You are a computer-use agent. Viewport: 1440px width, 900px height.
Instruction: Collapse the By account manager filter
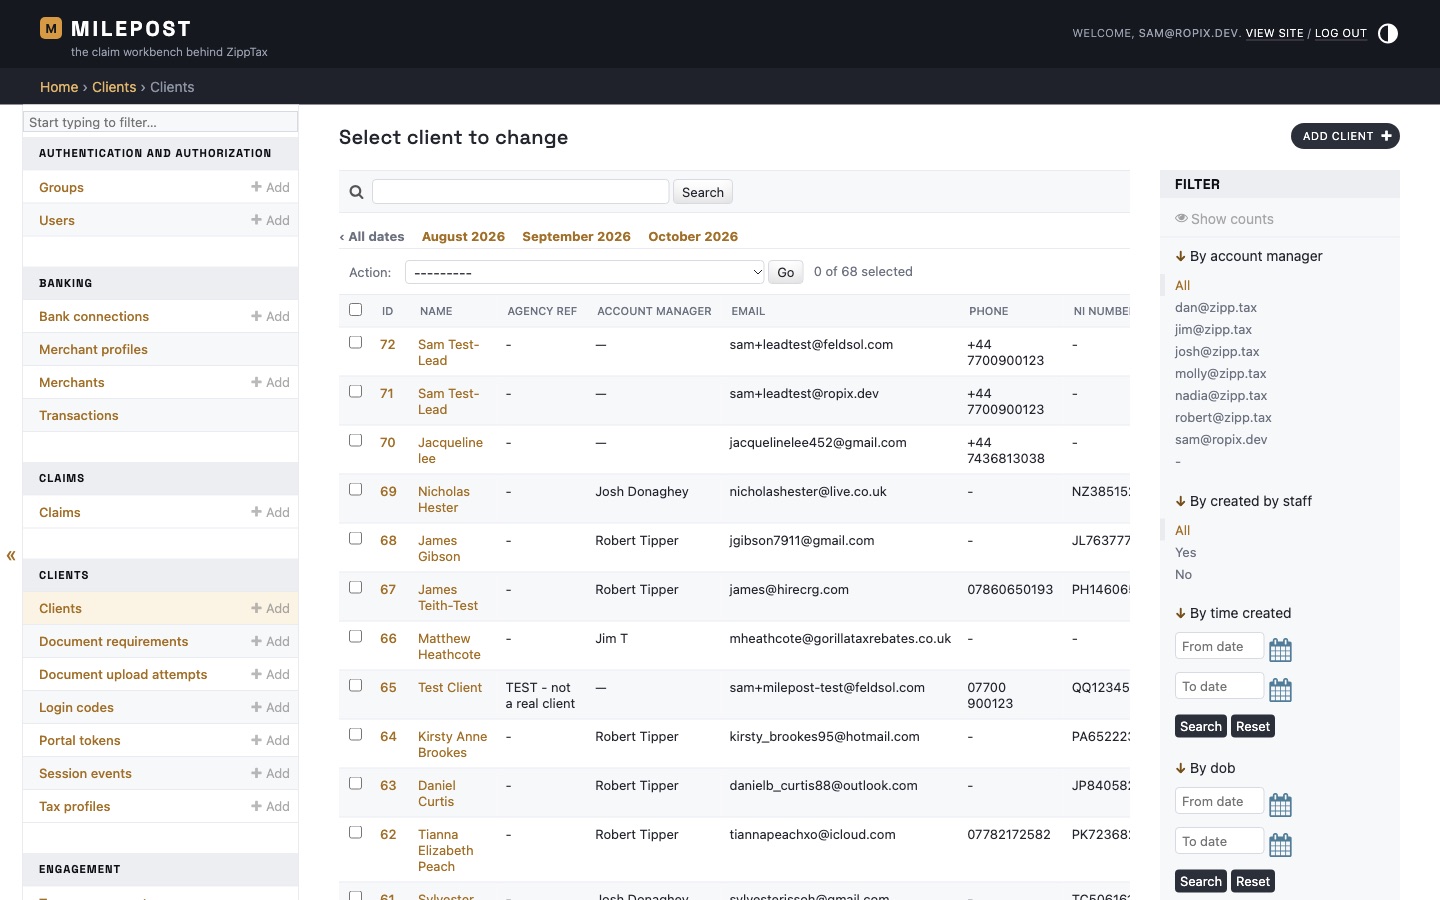[x=1249, y=256]
